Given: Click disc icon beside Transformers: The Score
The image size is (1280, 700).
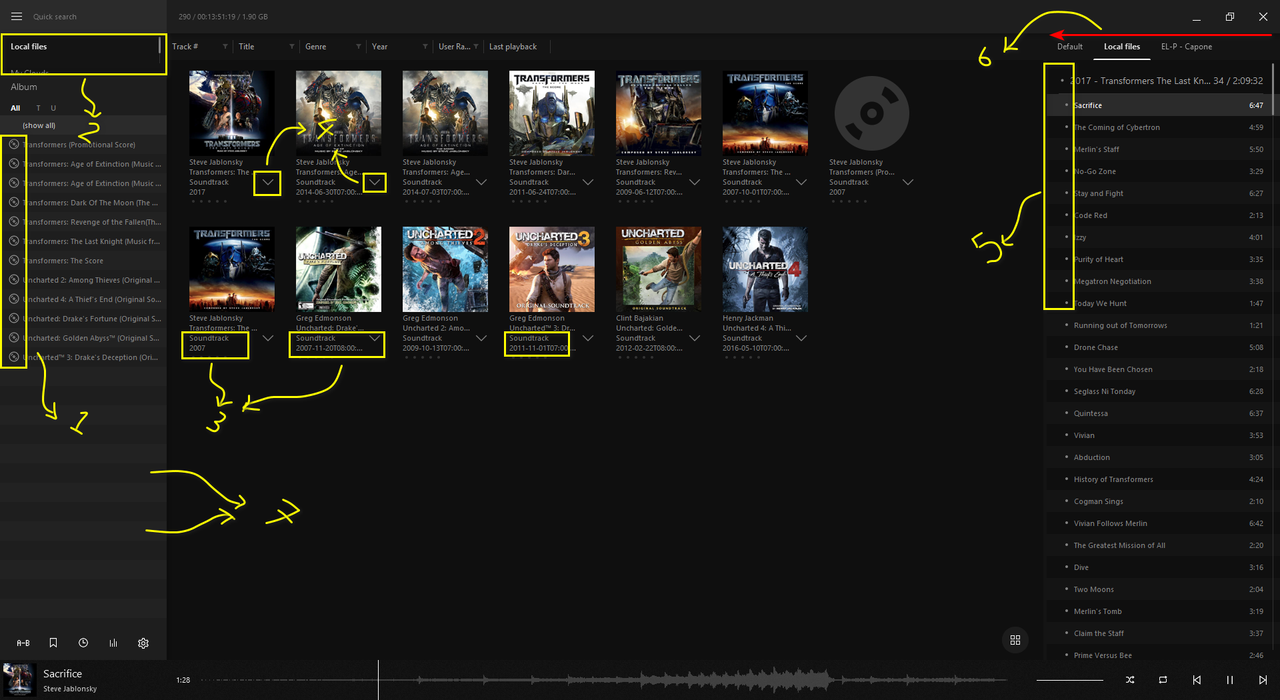Looking at the screenshot, I should pyautogui.click(x=14, y=260).
